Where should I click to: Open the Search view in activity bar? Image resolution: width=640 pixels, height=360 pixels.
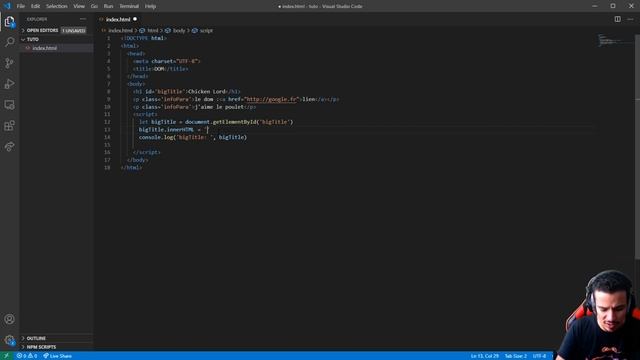[9, 42]
